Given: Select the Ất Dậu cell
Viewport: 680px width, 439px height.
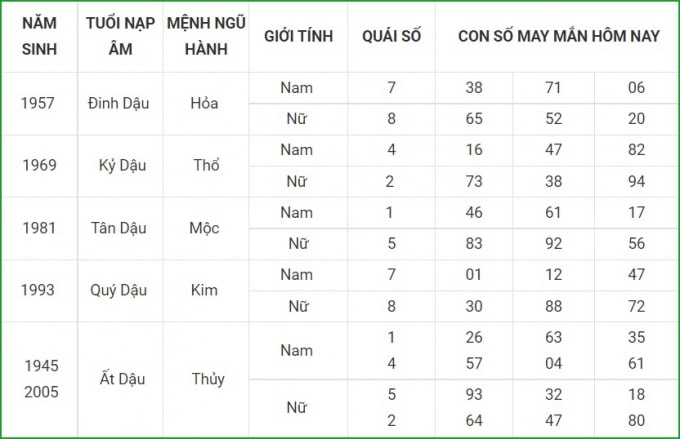Looking at the screenshot, I should pos(122,378).
